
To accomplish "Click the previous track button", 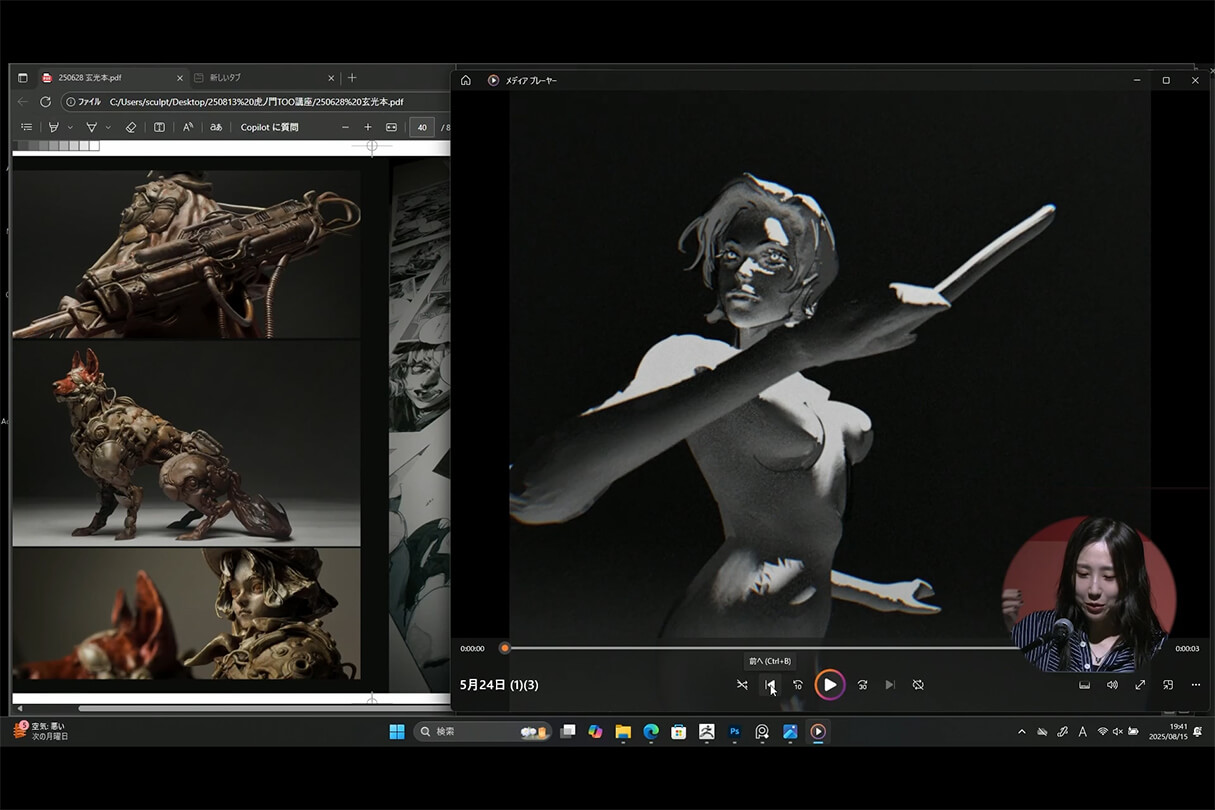I will point(770,685).
